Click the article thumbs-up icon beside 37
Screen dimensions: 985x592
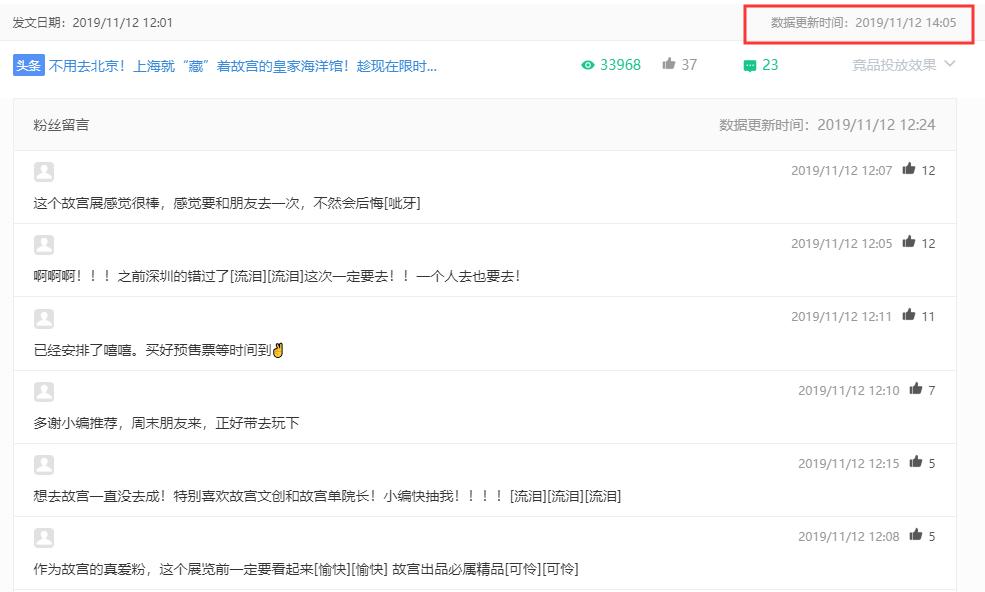pos(668,64)
